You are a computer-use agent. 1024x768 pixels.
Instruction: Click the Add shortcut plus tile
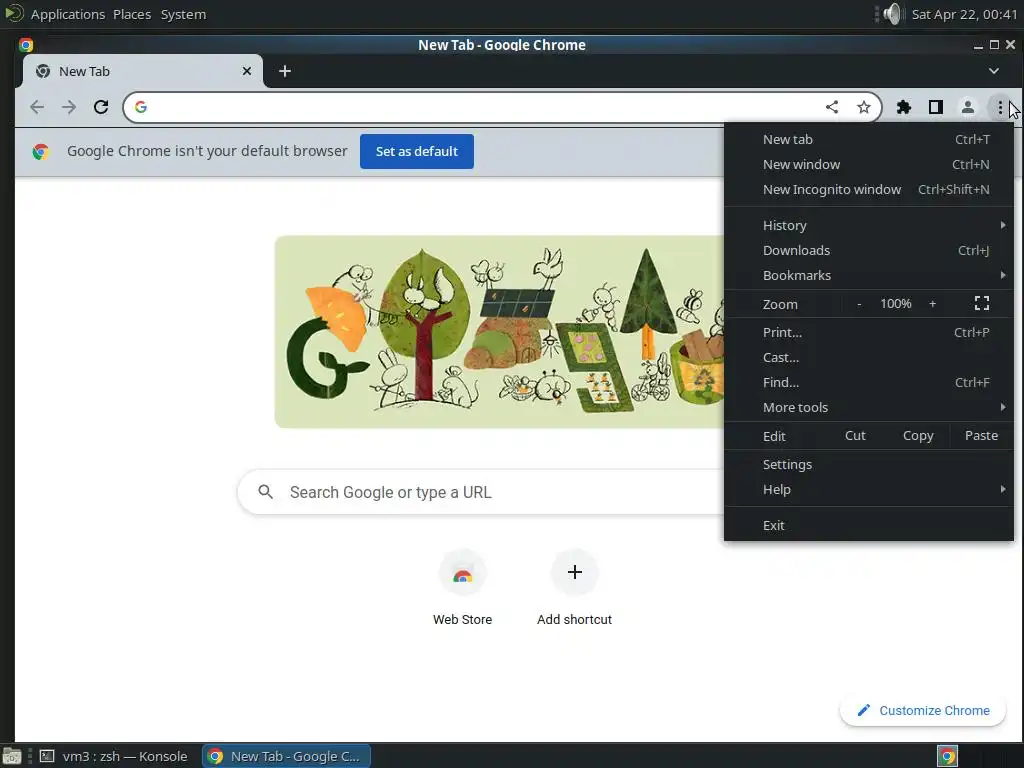coord(575,573)
